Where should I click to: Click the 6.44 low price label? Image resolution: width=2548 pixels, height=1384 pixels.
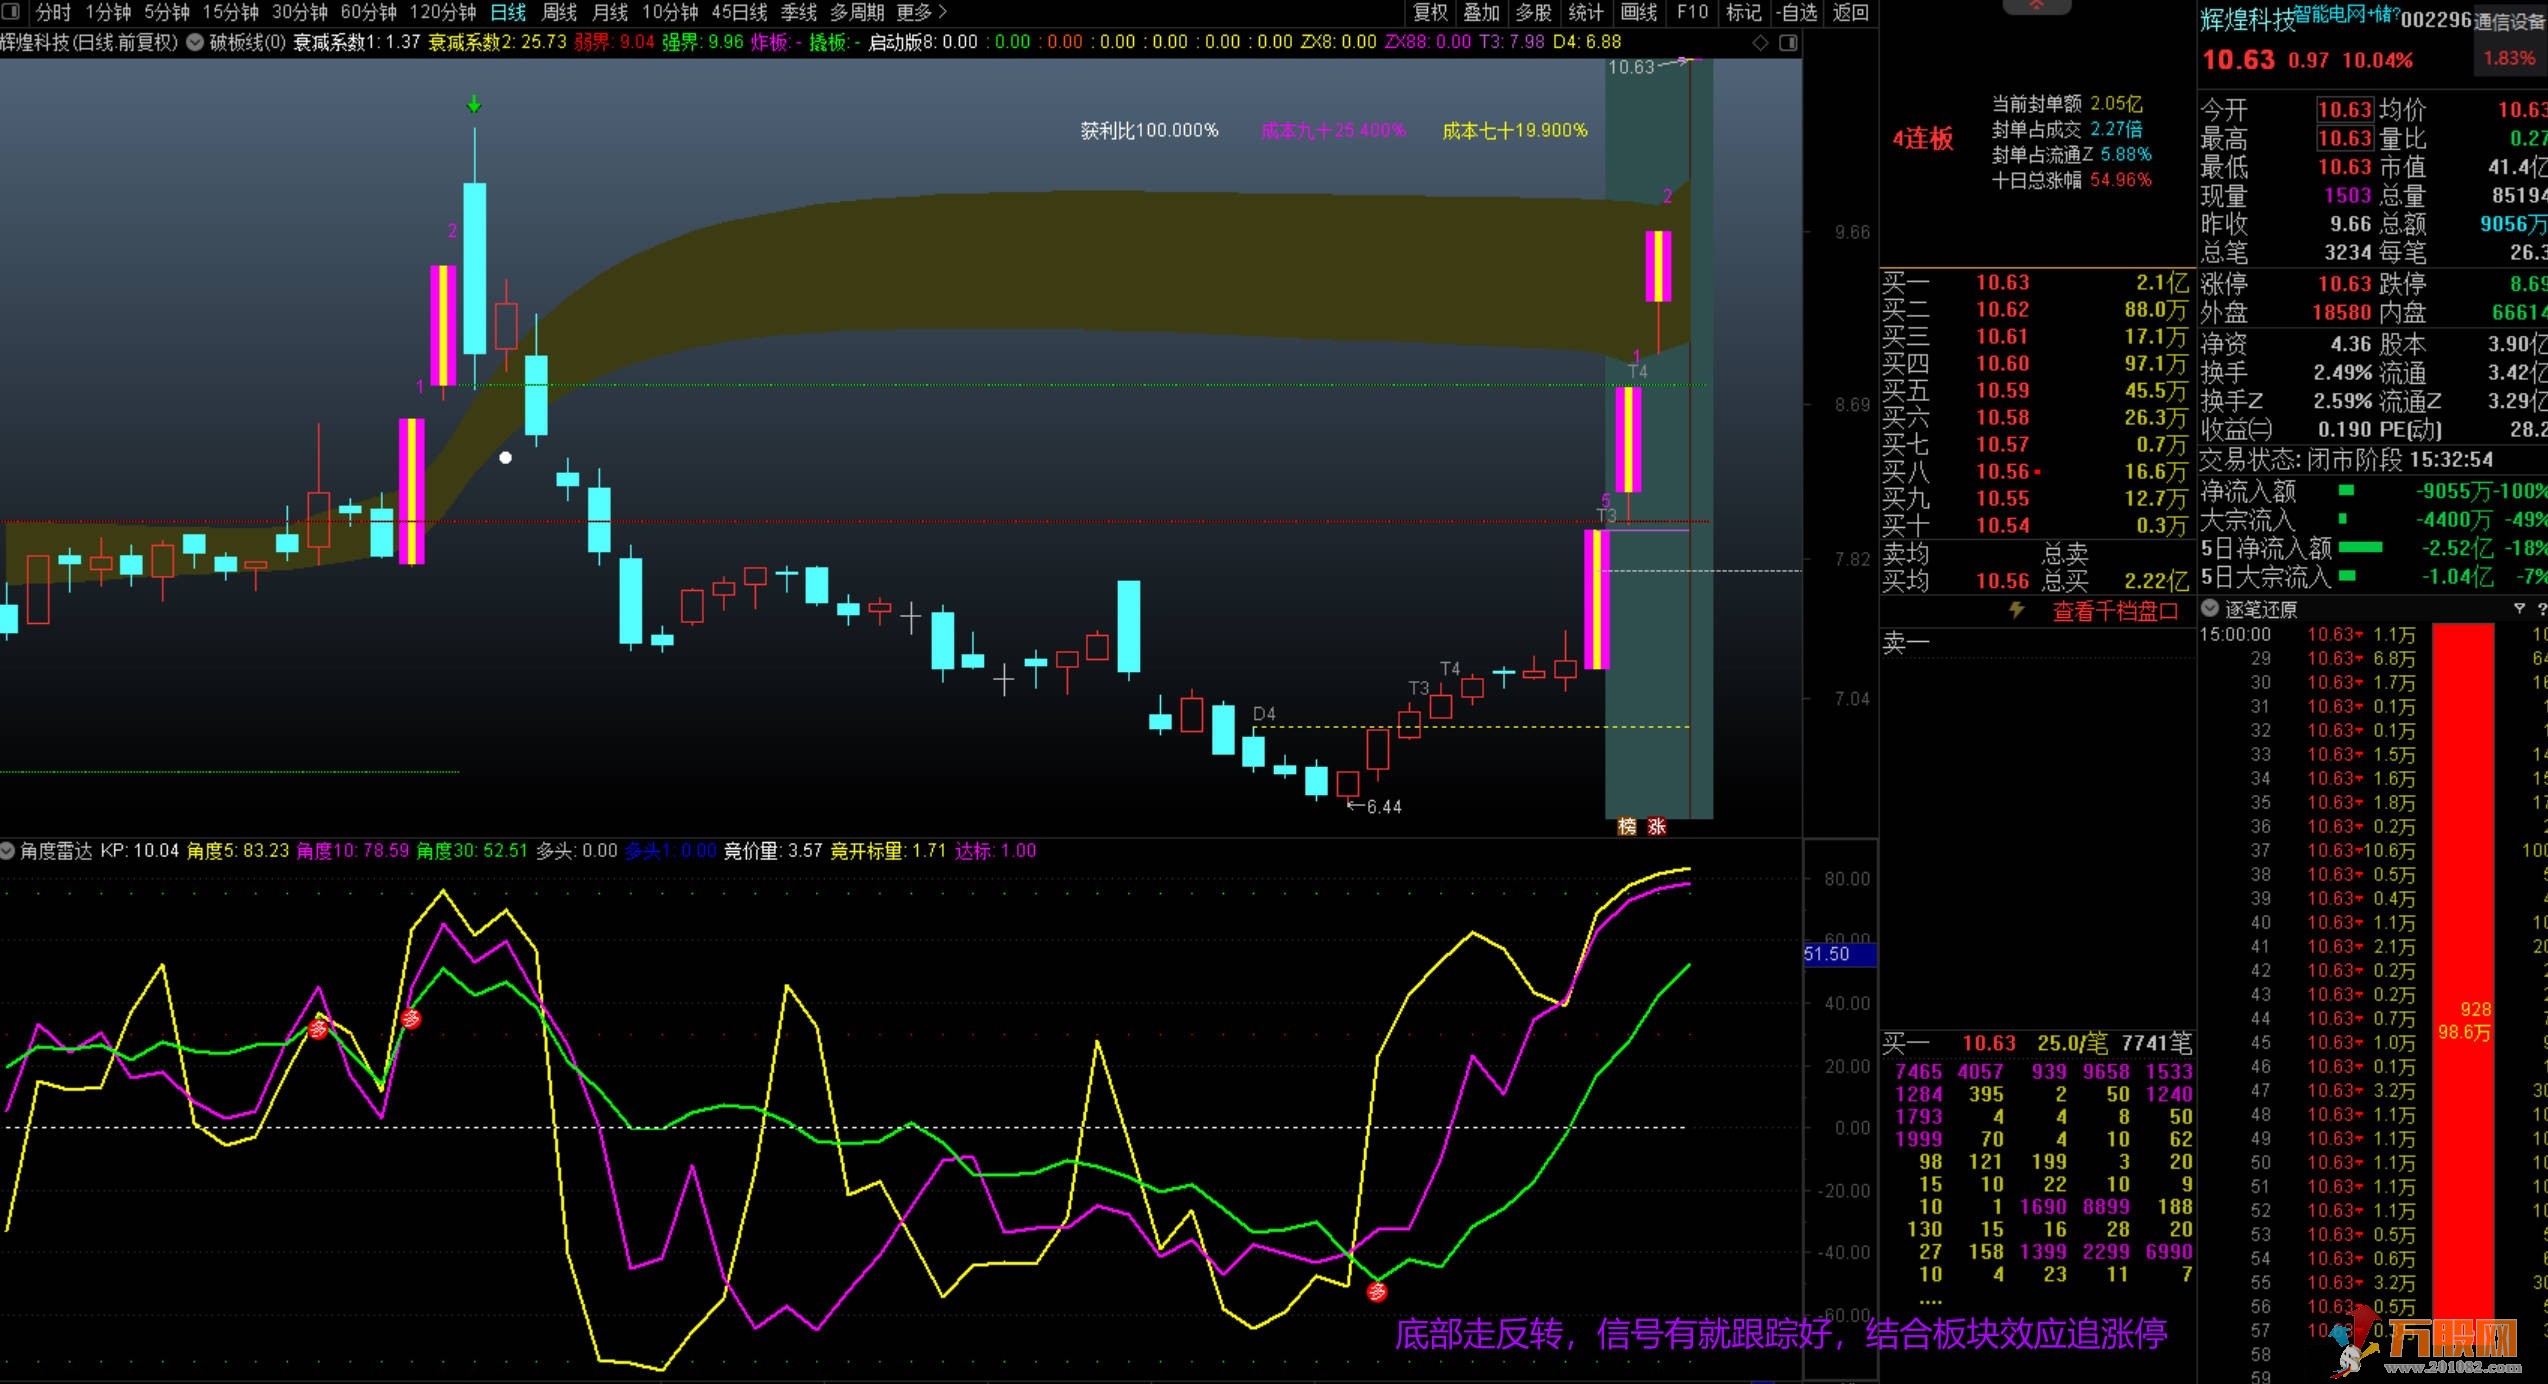(1384, 807)
